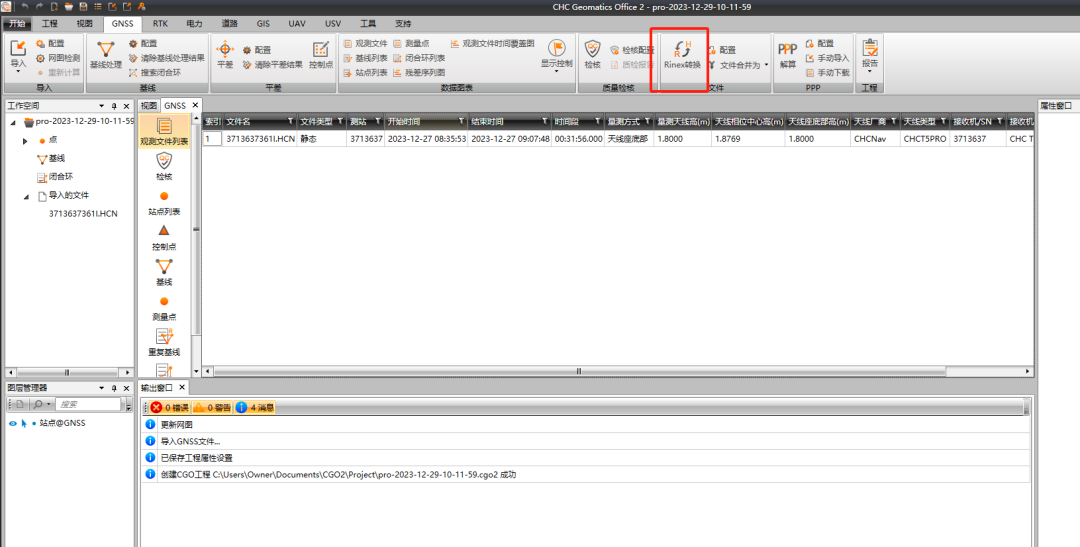Select 3713637361I.HCN in the workspace tree
This screenshot has width=1080, height=547.
tap(83, 214)
